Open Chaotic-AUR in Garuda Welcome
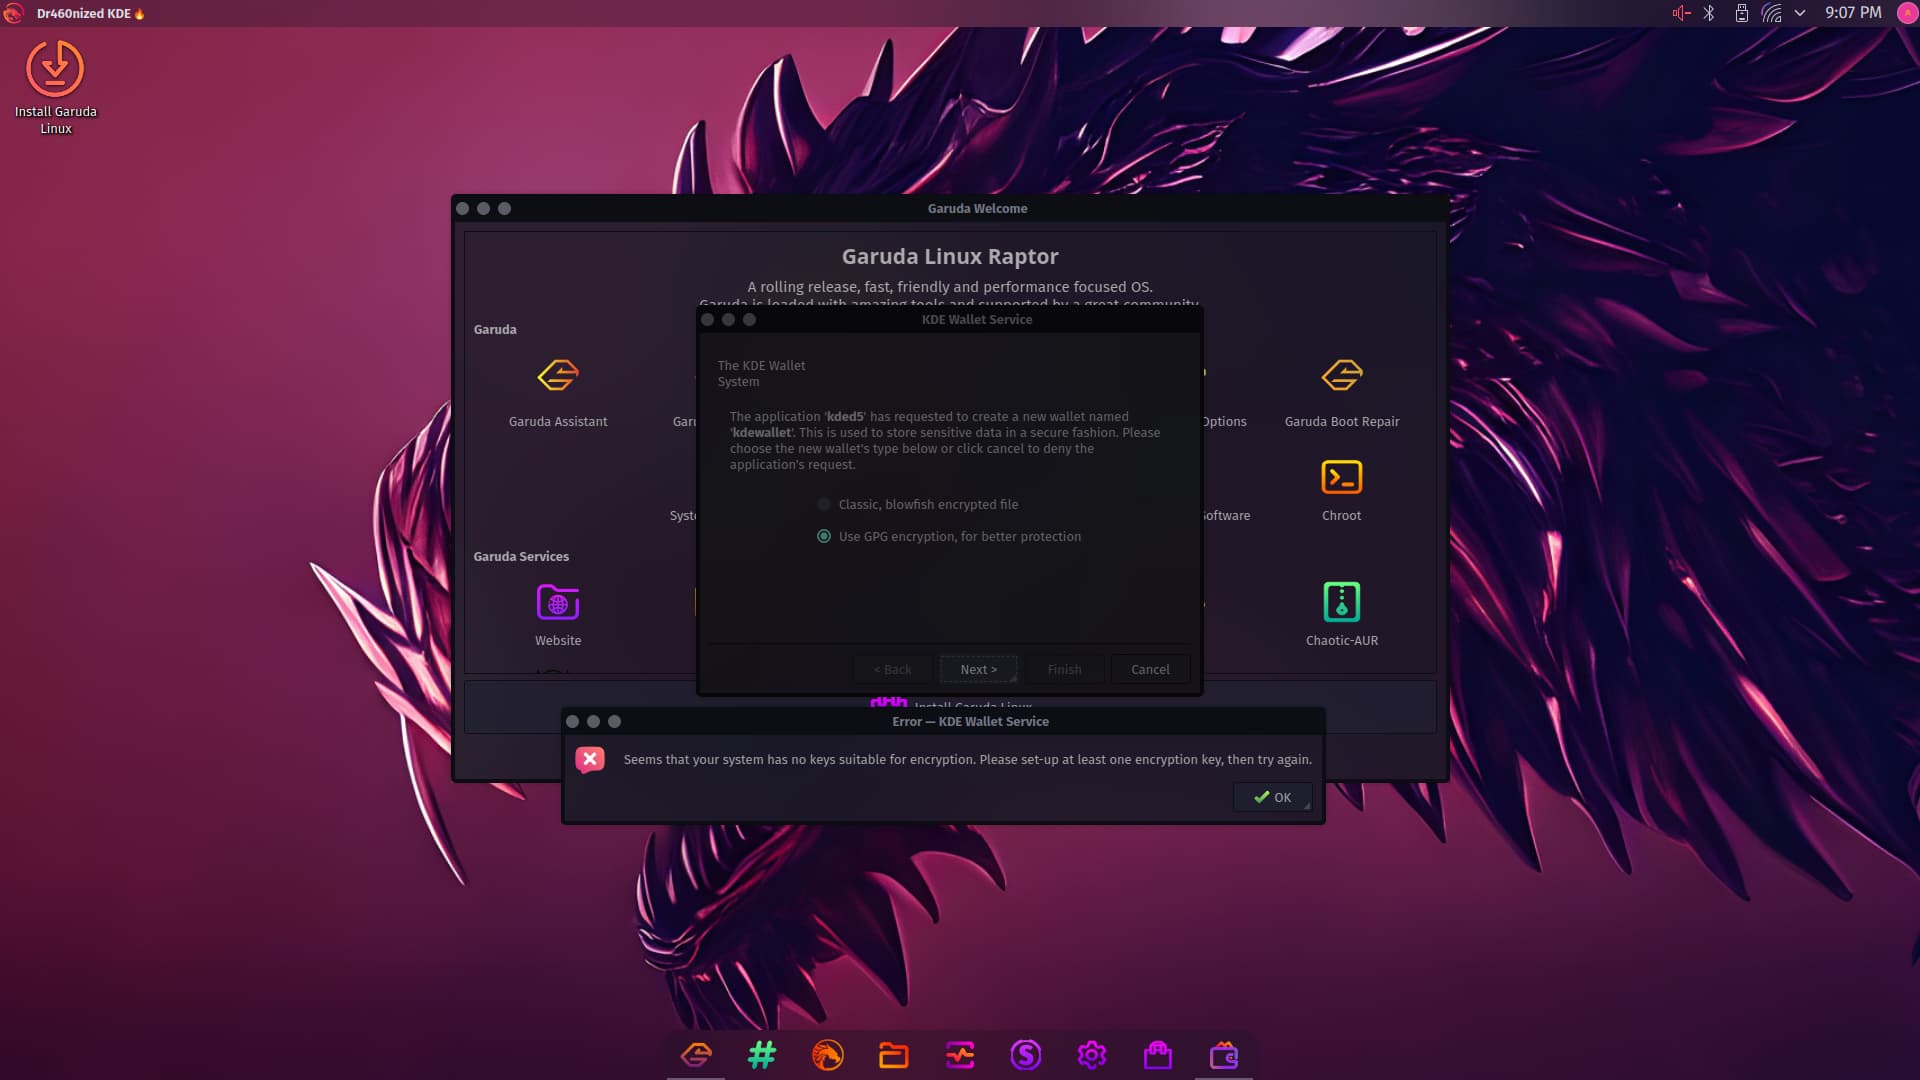The image size is (1920, 1080). coord(1342,614)
